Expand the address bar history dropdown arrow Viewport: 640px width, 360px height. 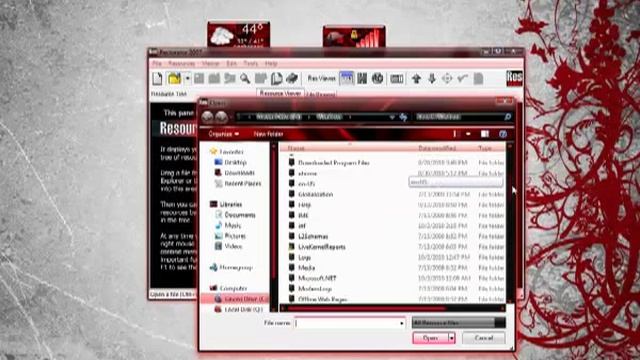(x=392, y=117)
